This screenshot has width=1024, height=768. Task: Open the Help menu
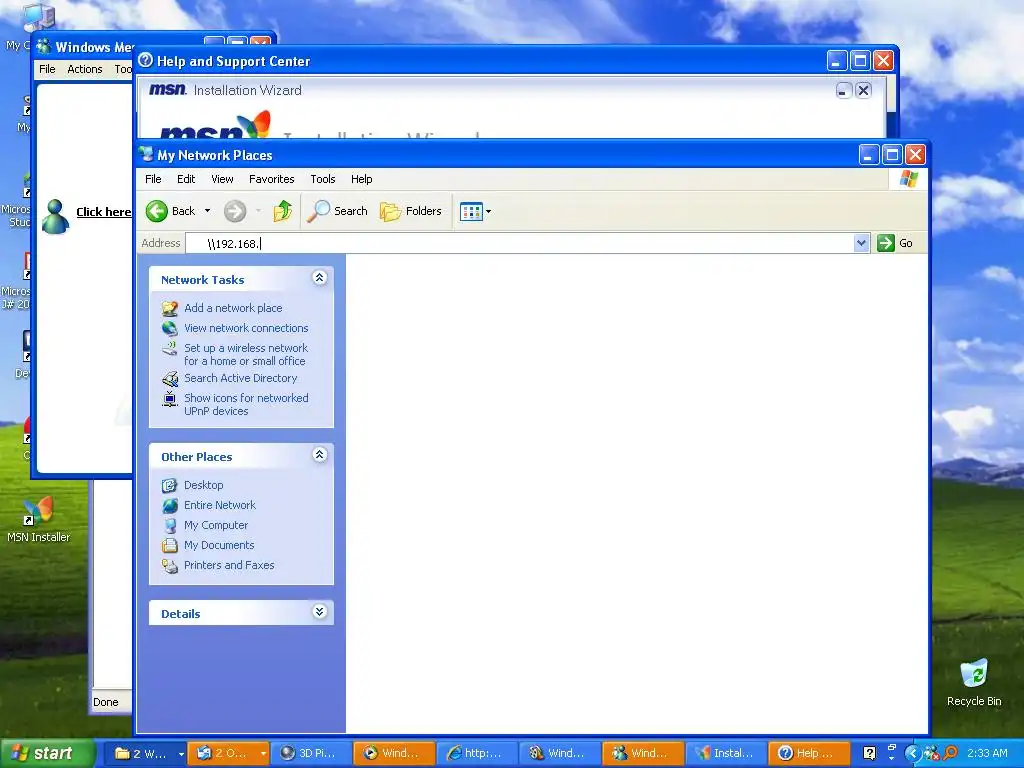tap(361, 179)
